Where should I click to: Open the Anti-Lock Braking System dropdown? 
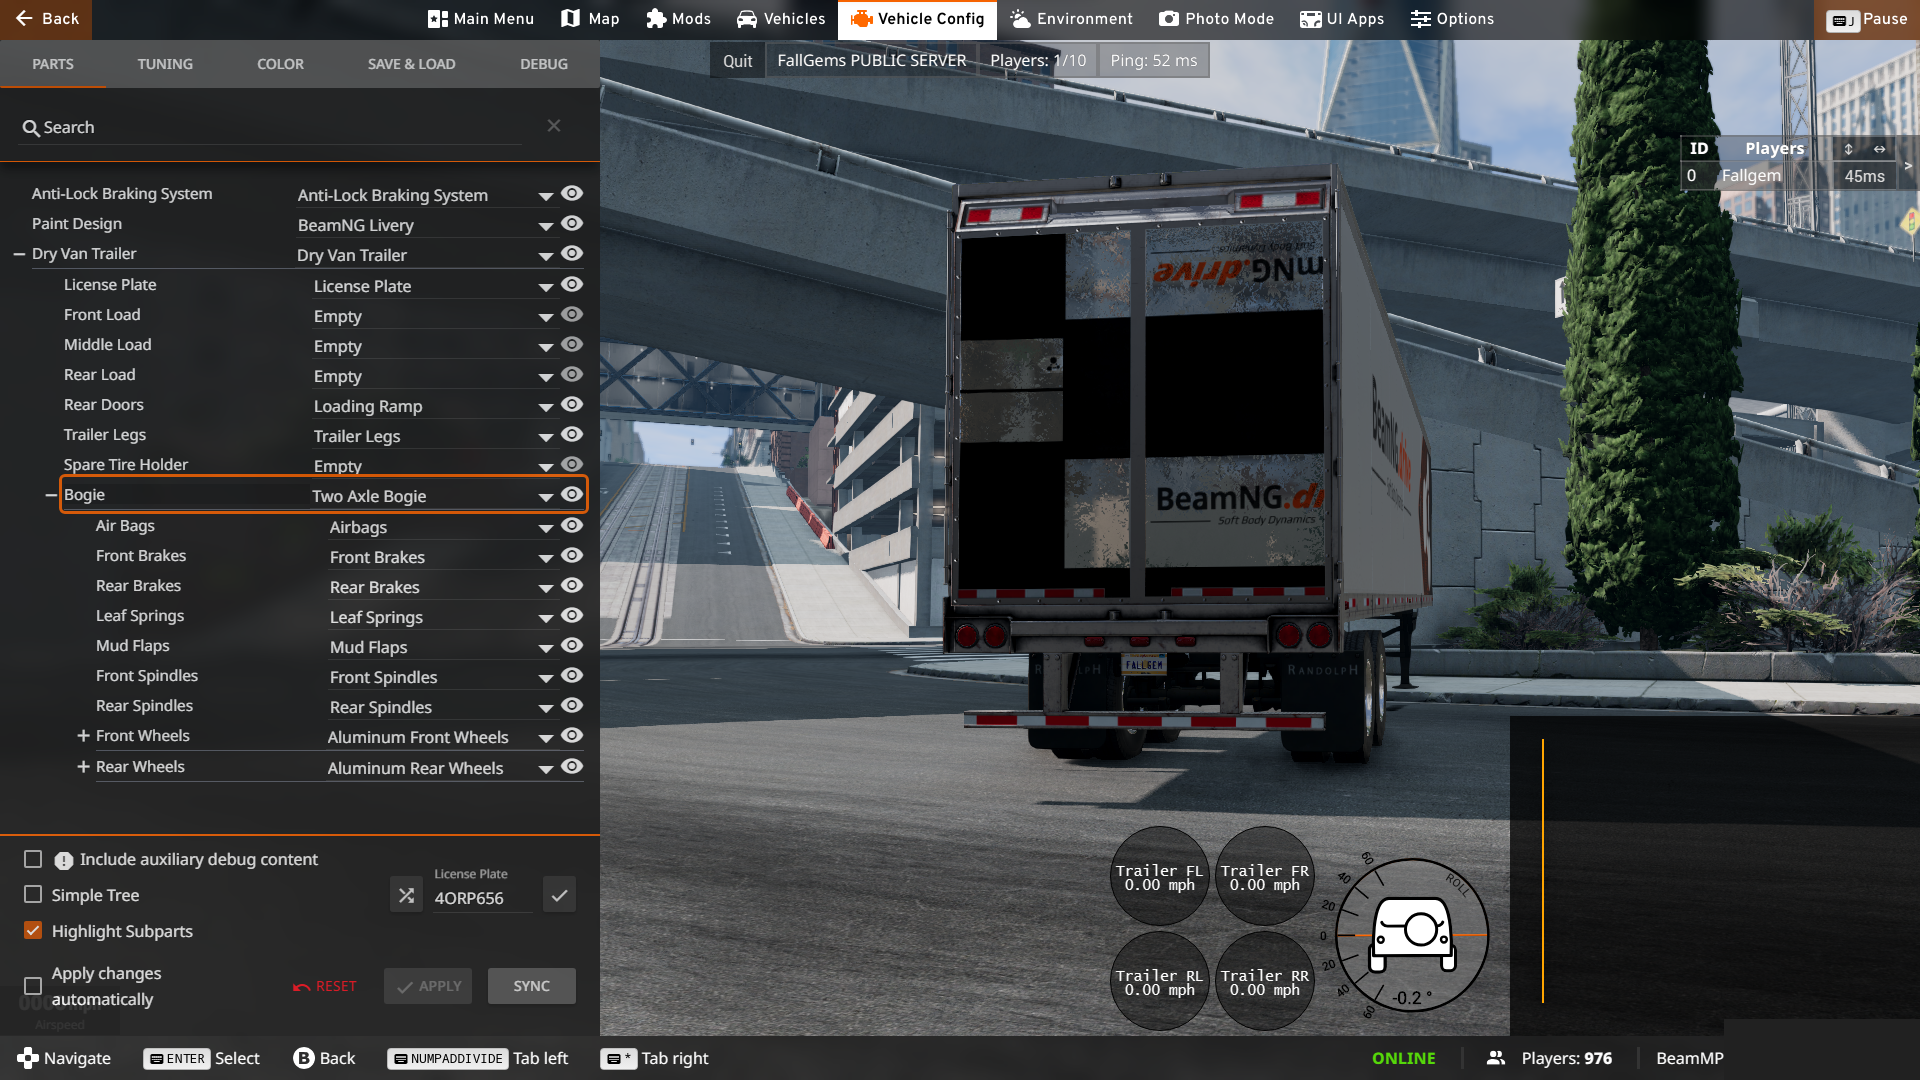425,195
